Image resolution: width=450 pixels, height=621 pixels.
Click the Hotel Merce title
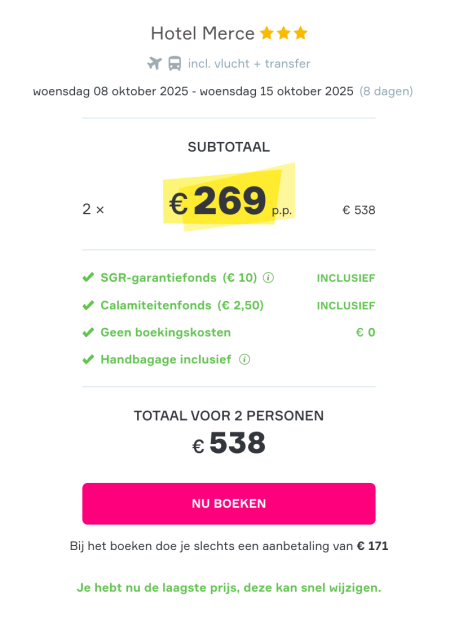coord(202,33)
